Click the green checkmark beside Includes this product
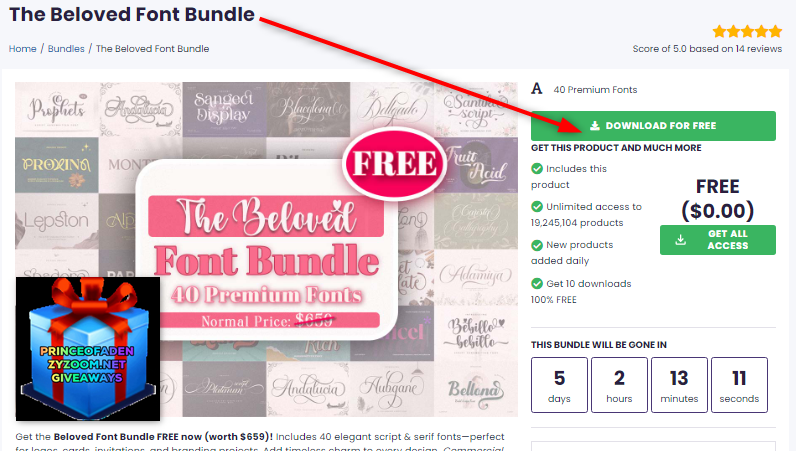796x451 pixels. [537, 168]
